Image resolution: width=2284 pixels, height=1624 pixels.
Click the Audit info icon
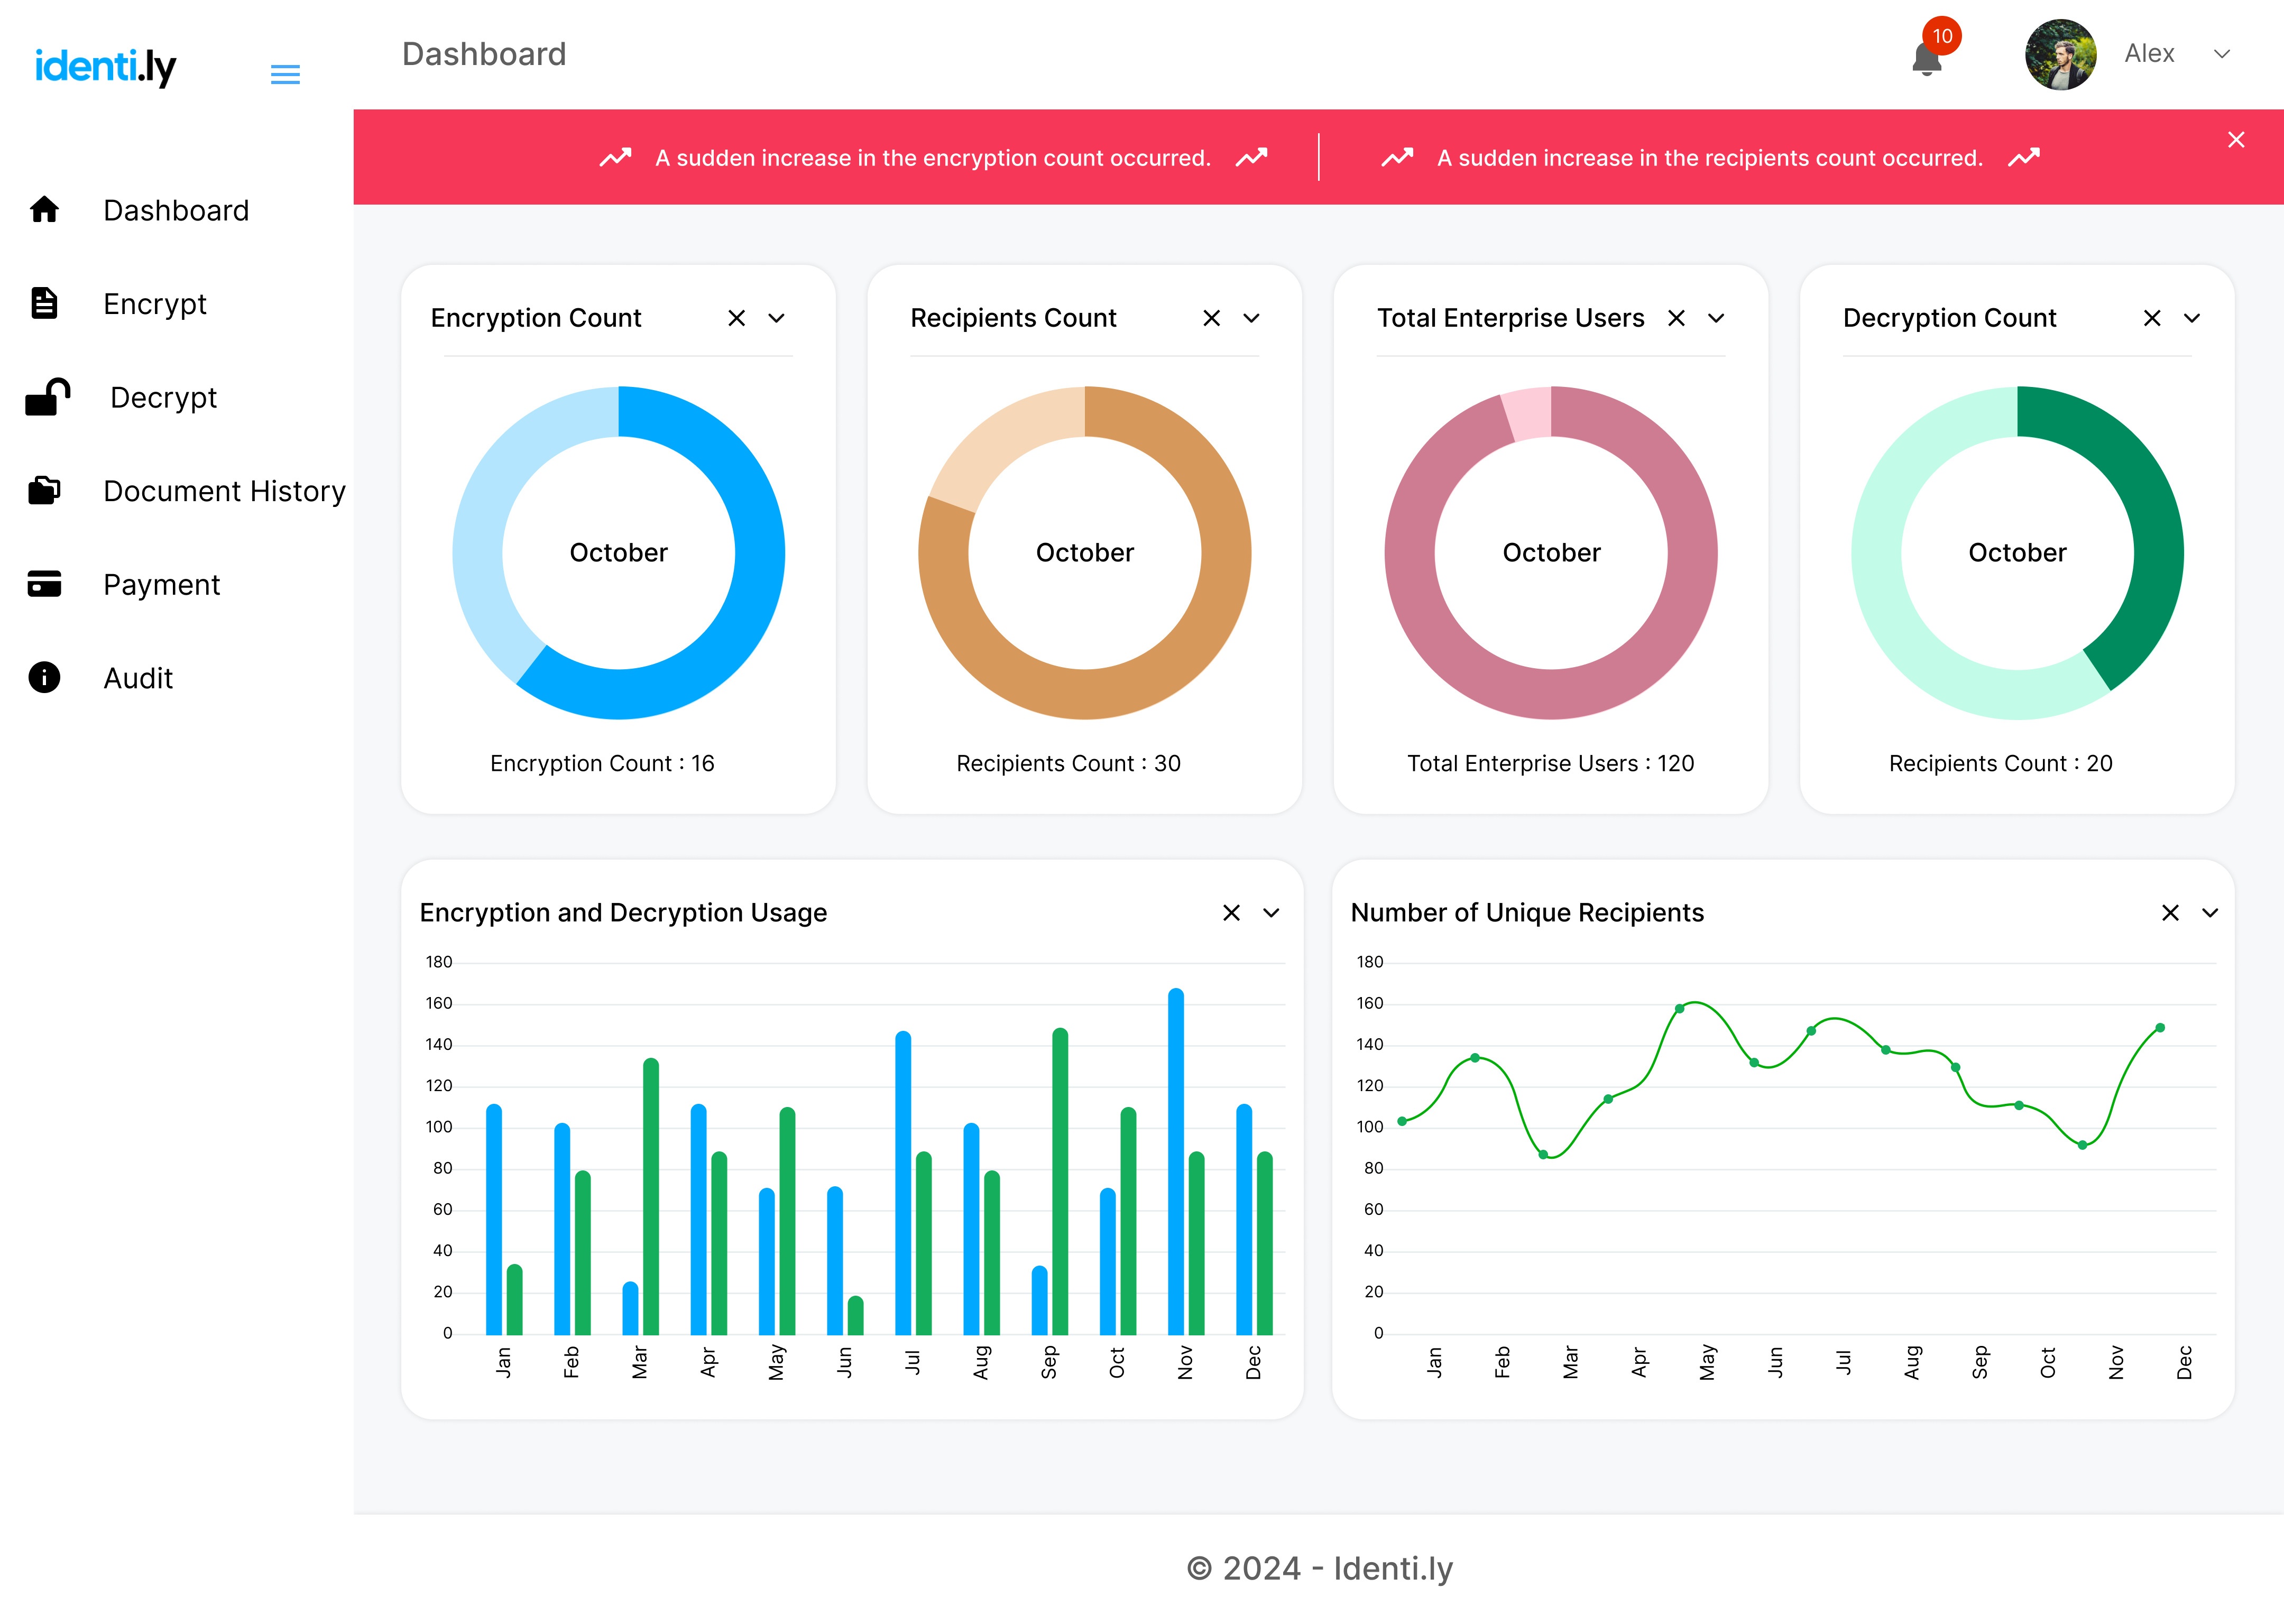coord(44,677)
